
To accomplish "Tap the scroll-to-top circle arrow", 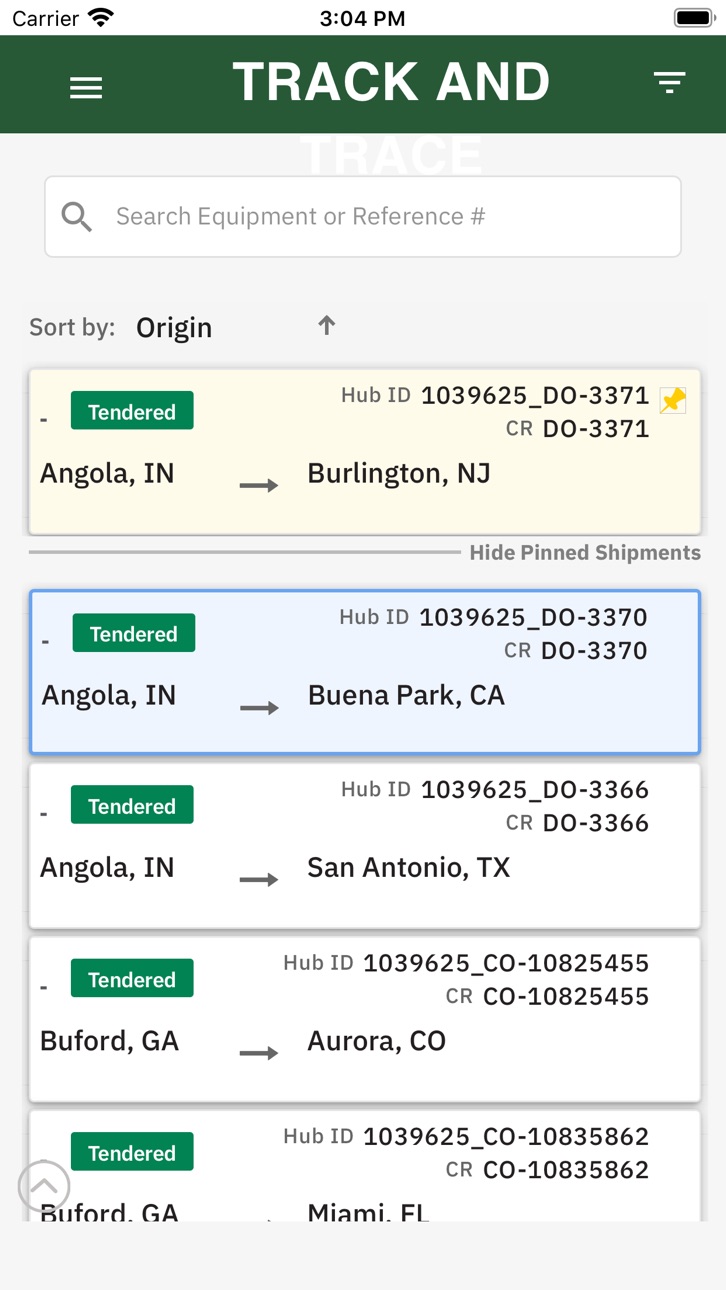I will 44,1186.
